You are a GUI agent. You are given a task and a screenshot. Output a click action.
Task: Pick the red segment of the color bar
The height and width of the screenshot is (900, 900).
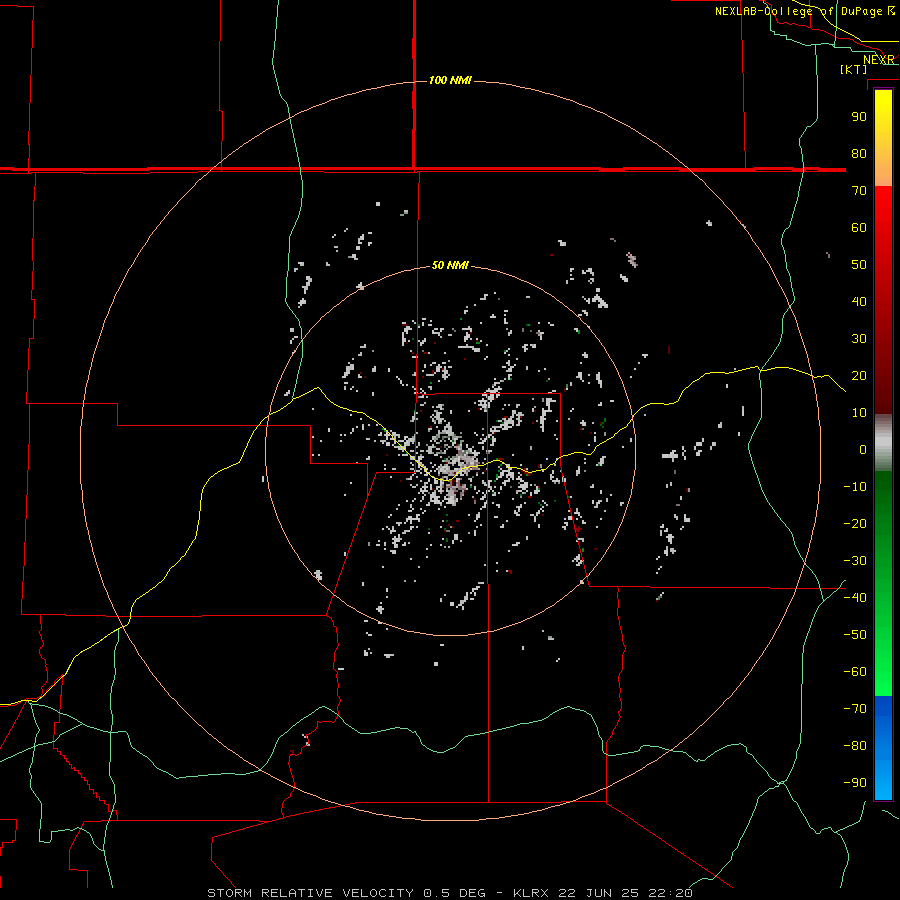point(883,300)
